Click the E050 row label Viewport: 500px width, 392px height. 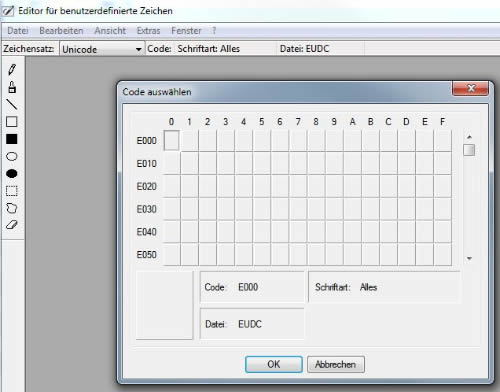tap(146, 255)
